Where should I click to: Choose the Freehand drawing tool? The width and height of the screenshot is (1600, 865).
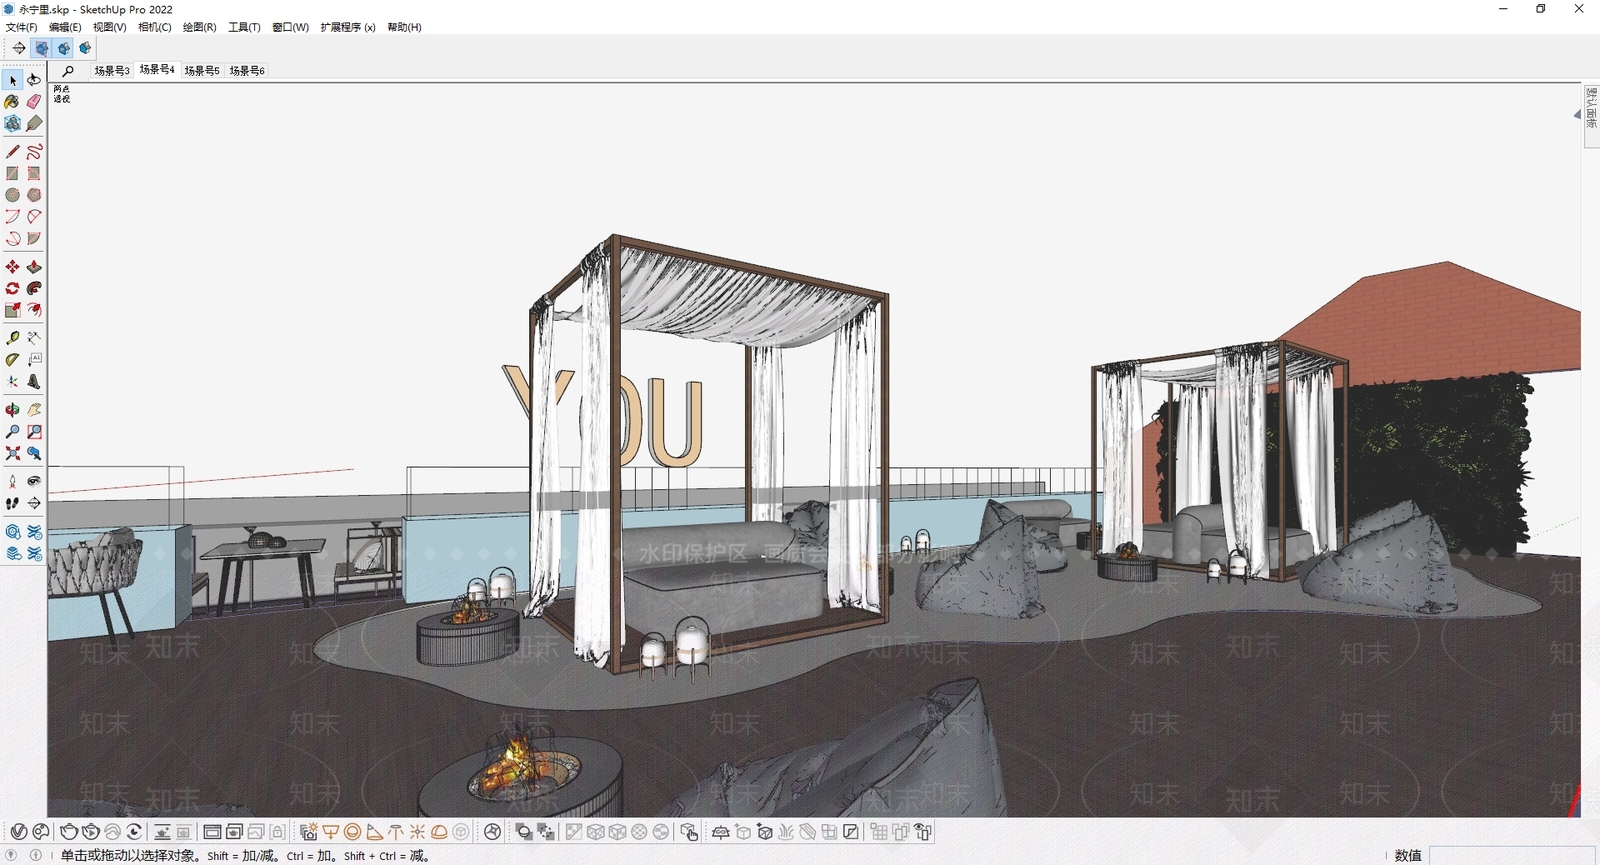point(34,151)
